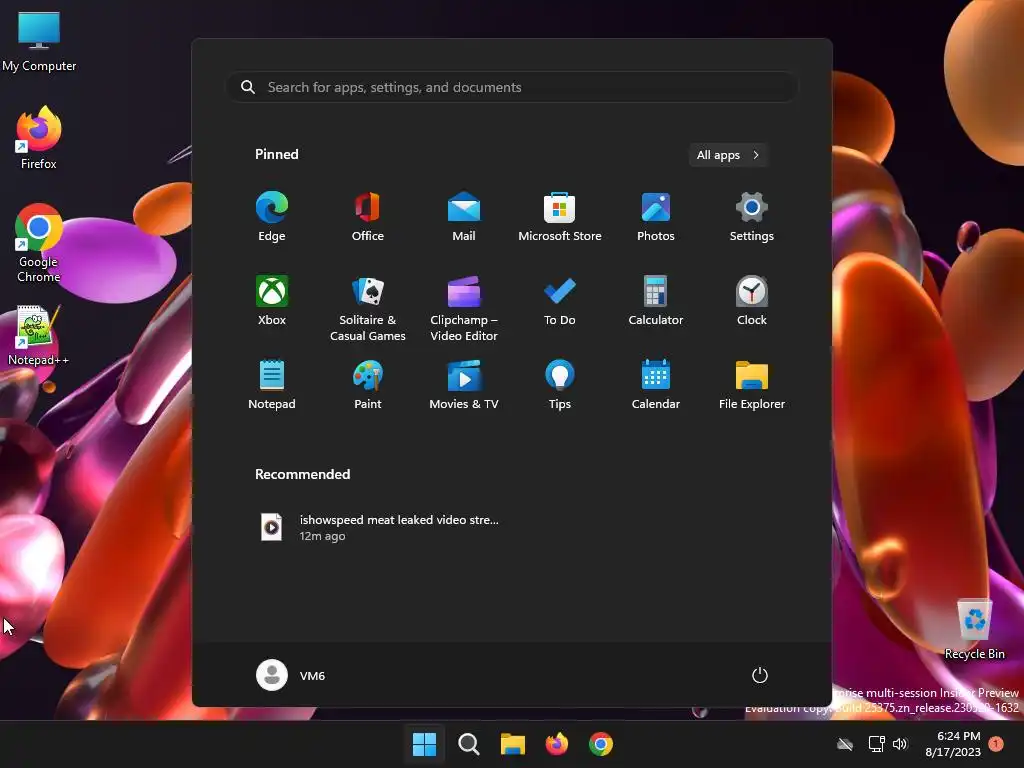Click the network status tray icon
1024x768 pixels.
click(x=876, y=744)
